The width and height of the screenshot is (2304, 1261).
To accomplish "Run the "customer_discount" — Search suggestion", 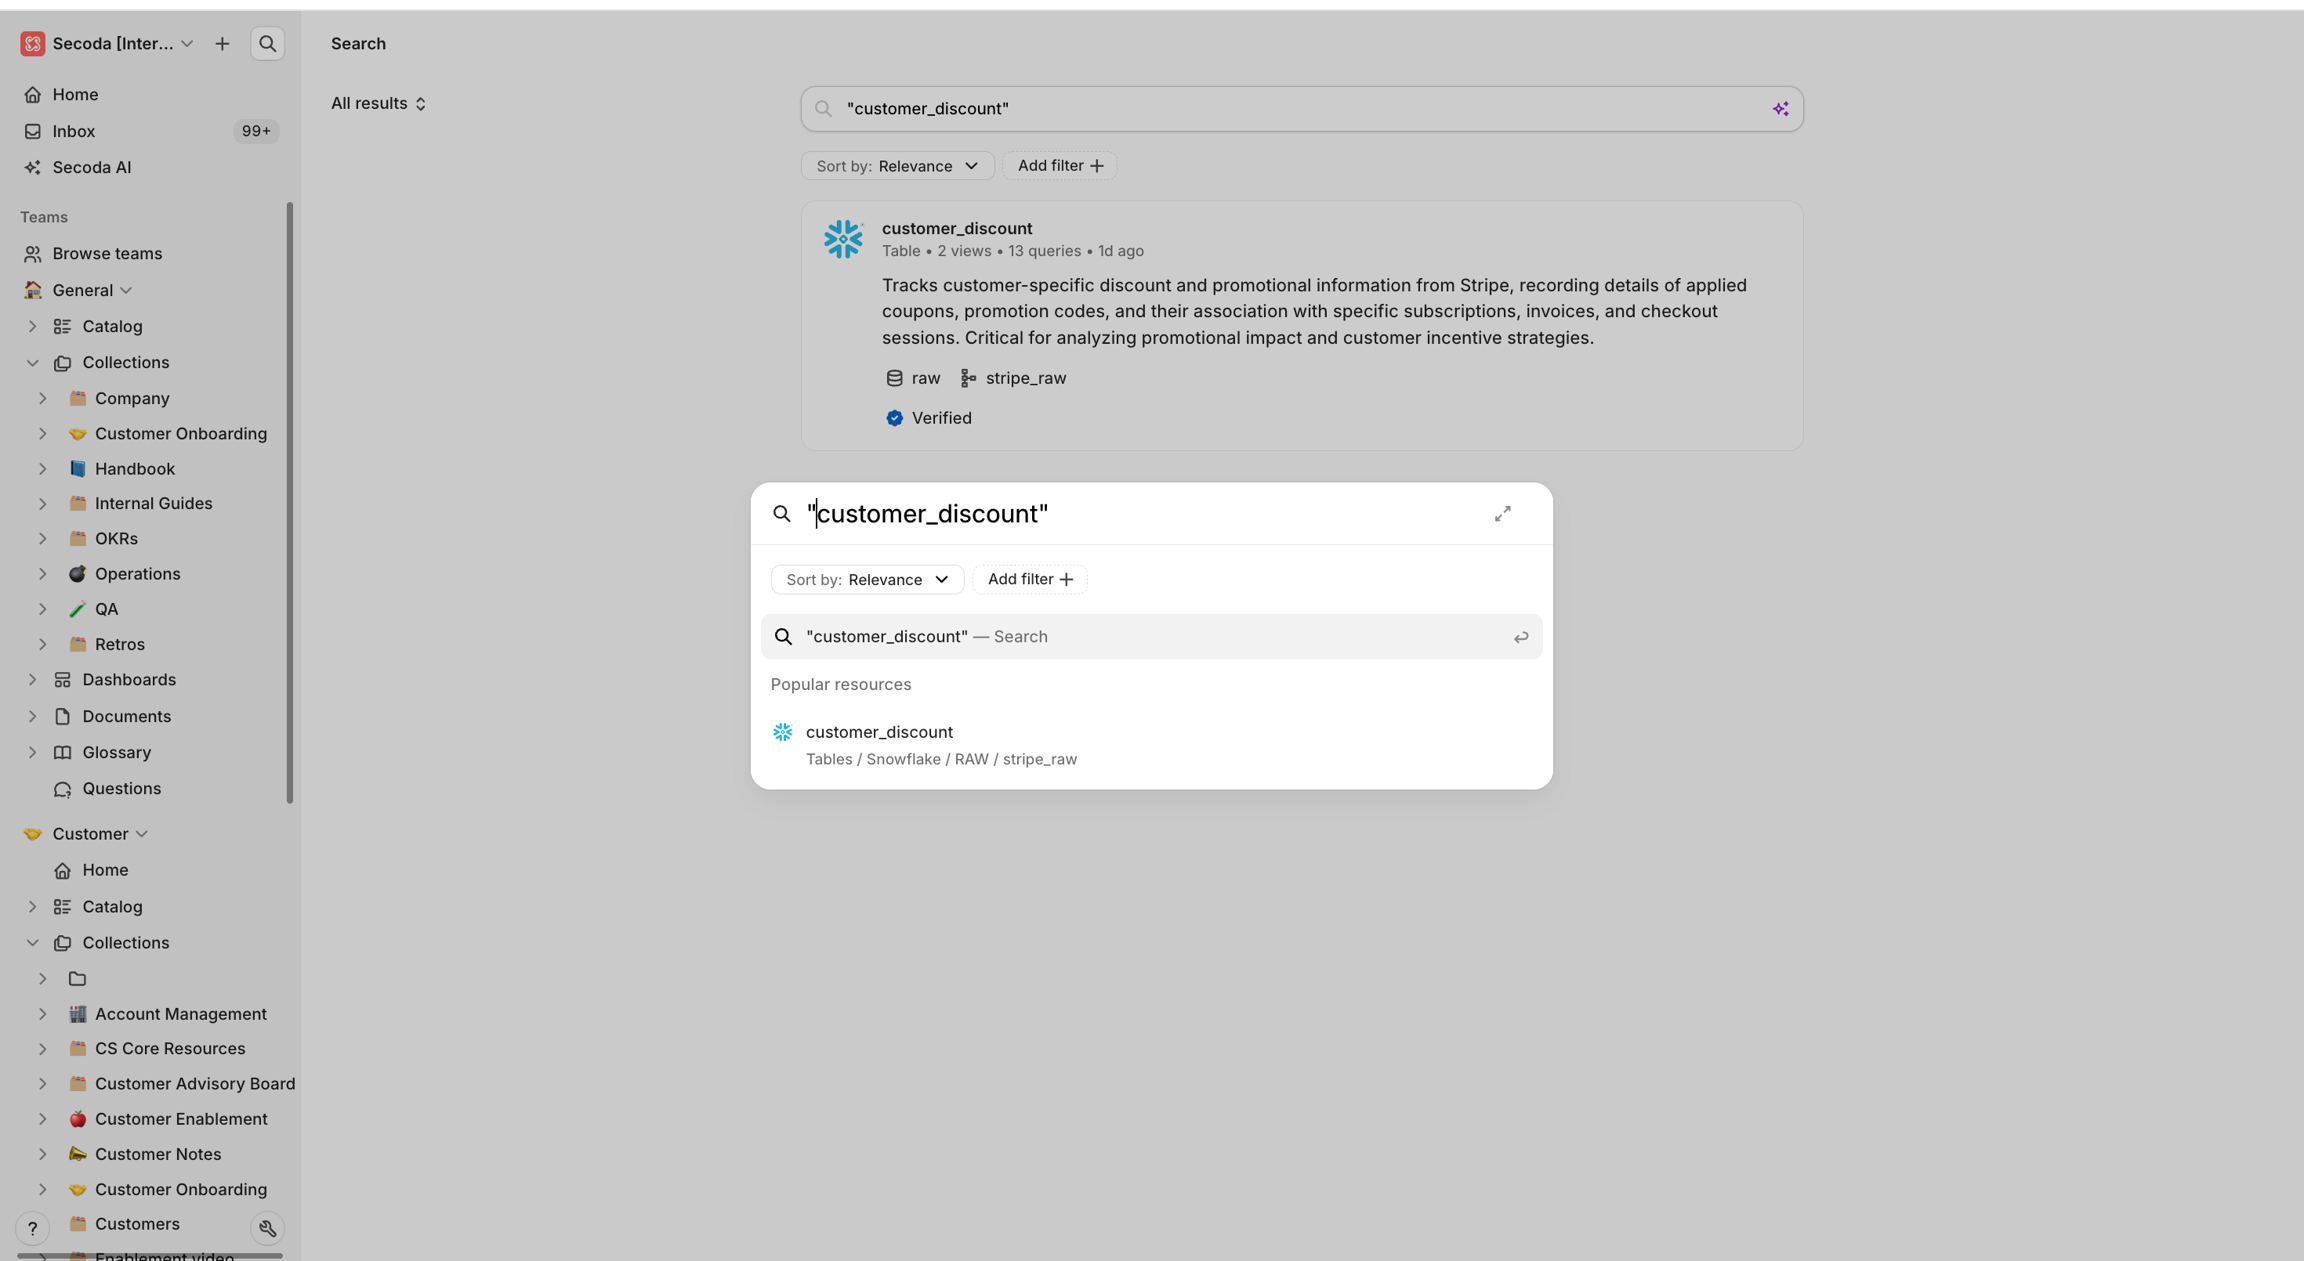I will click(x=1150, y=637).
